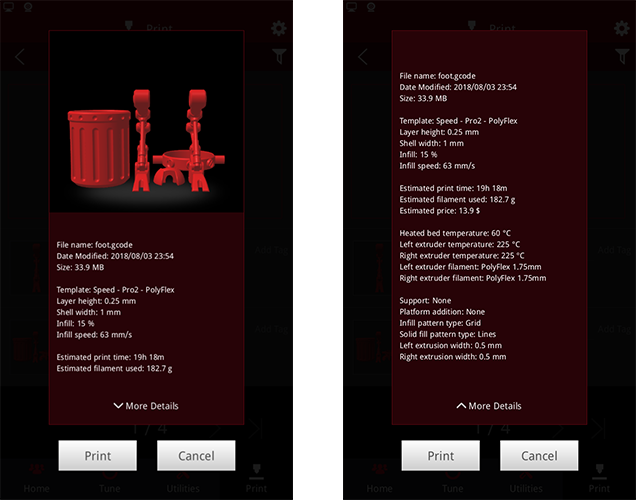
Task: Open the Home tab below the expanded details dialog
Action: pos(380,481)
